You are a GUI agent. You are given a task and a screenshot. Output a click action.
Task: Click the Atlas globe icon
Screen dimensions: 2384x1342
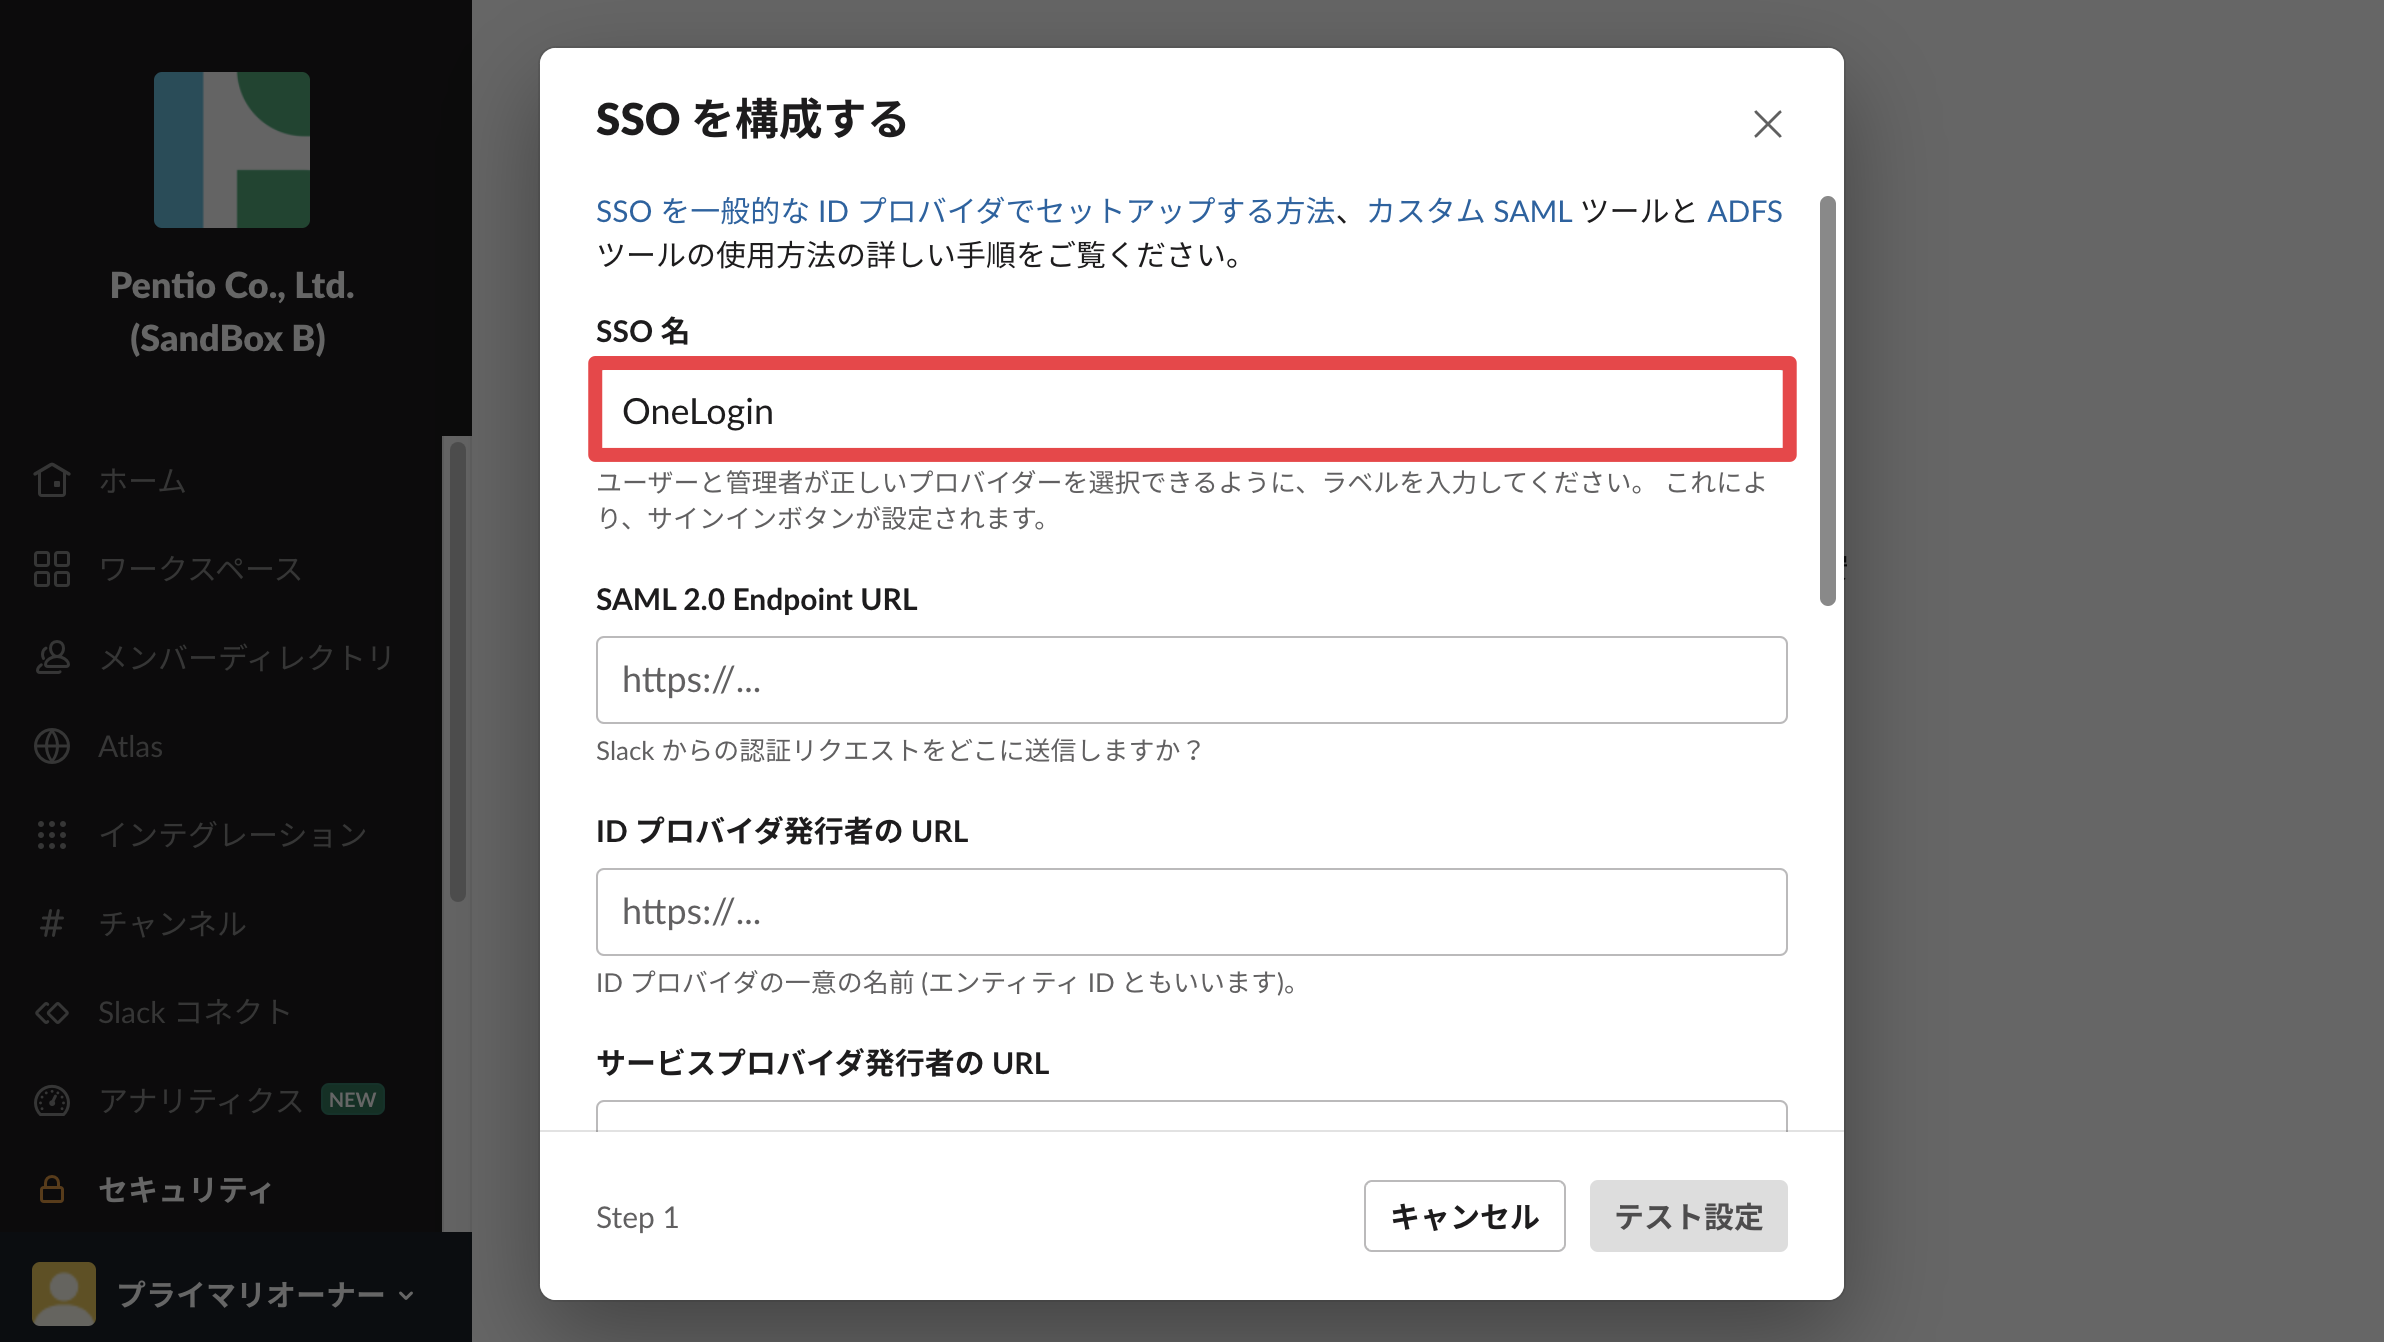tap(52, 746)
